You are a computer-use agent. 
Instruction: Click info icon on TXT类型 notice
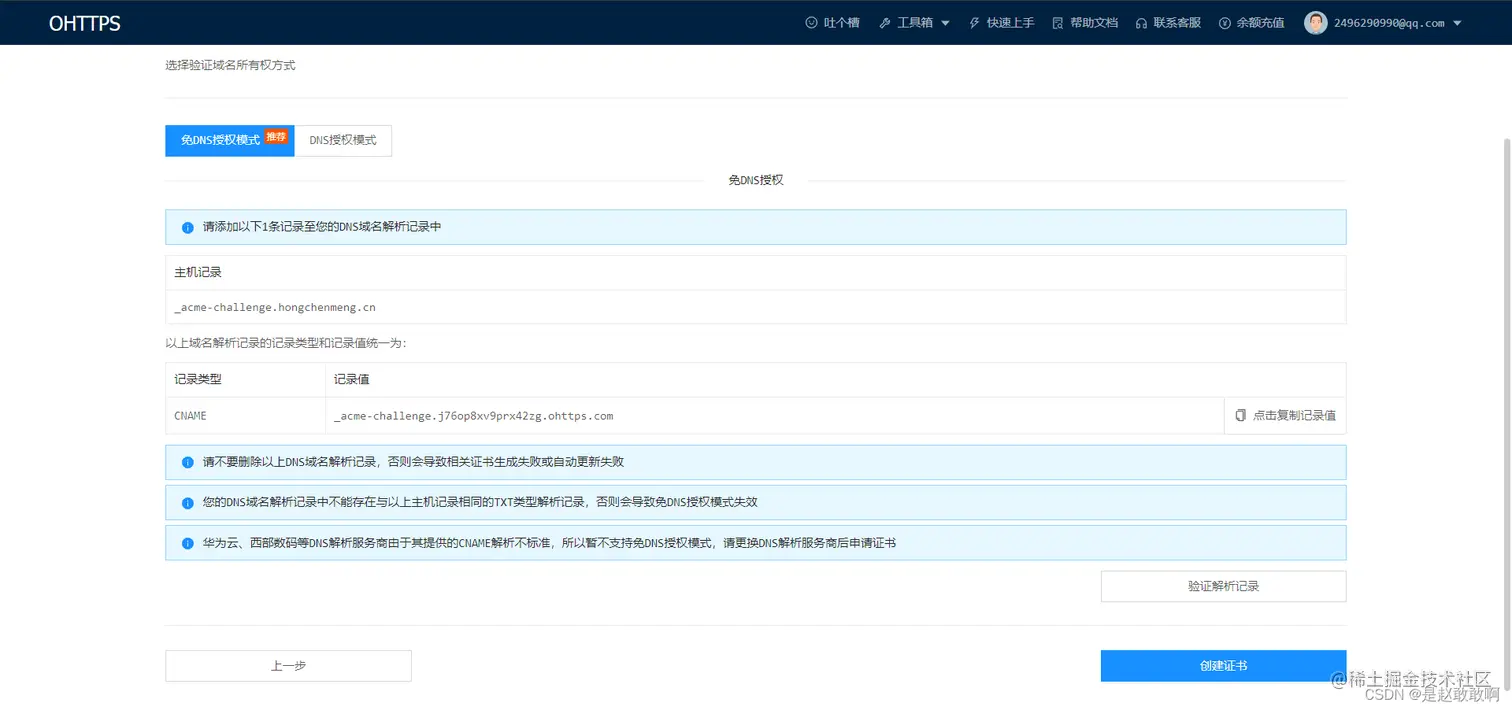(x=187, y=503)
